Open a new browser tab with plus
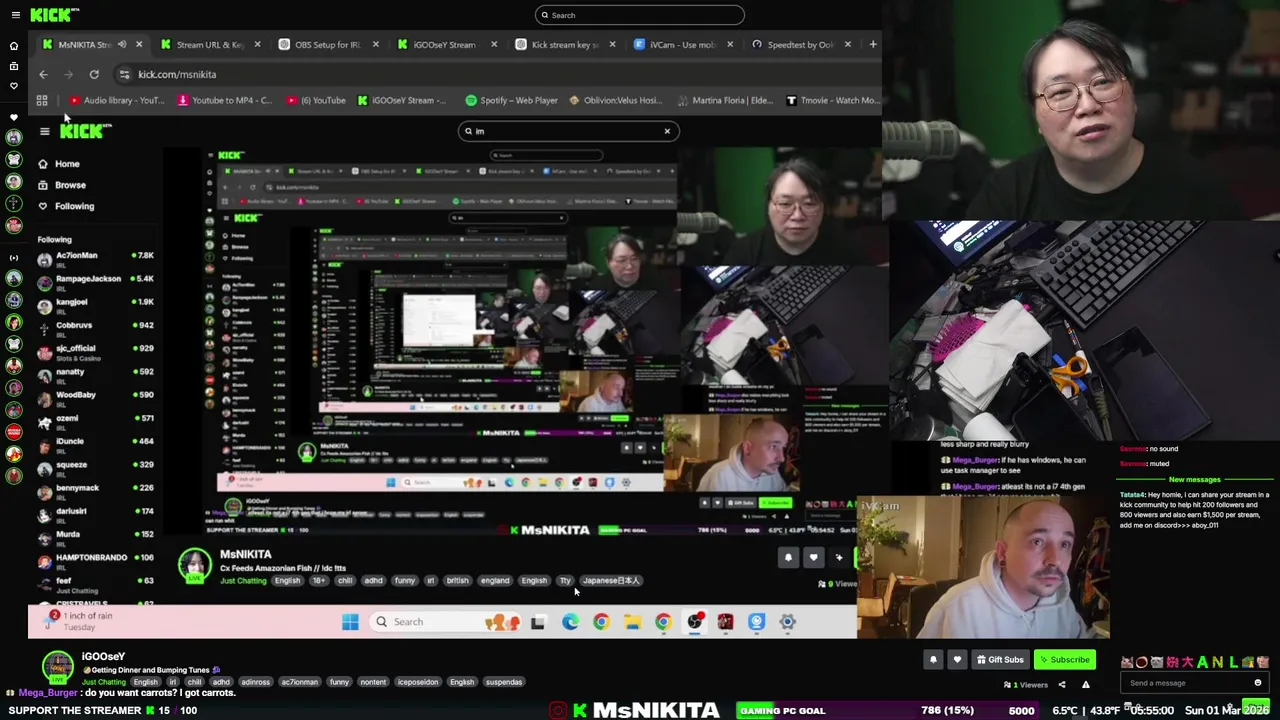Viewport: 1280px width, 720px height. coord(873,44)
